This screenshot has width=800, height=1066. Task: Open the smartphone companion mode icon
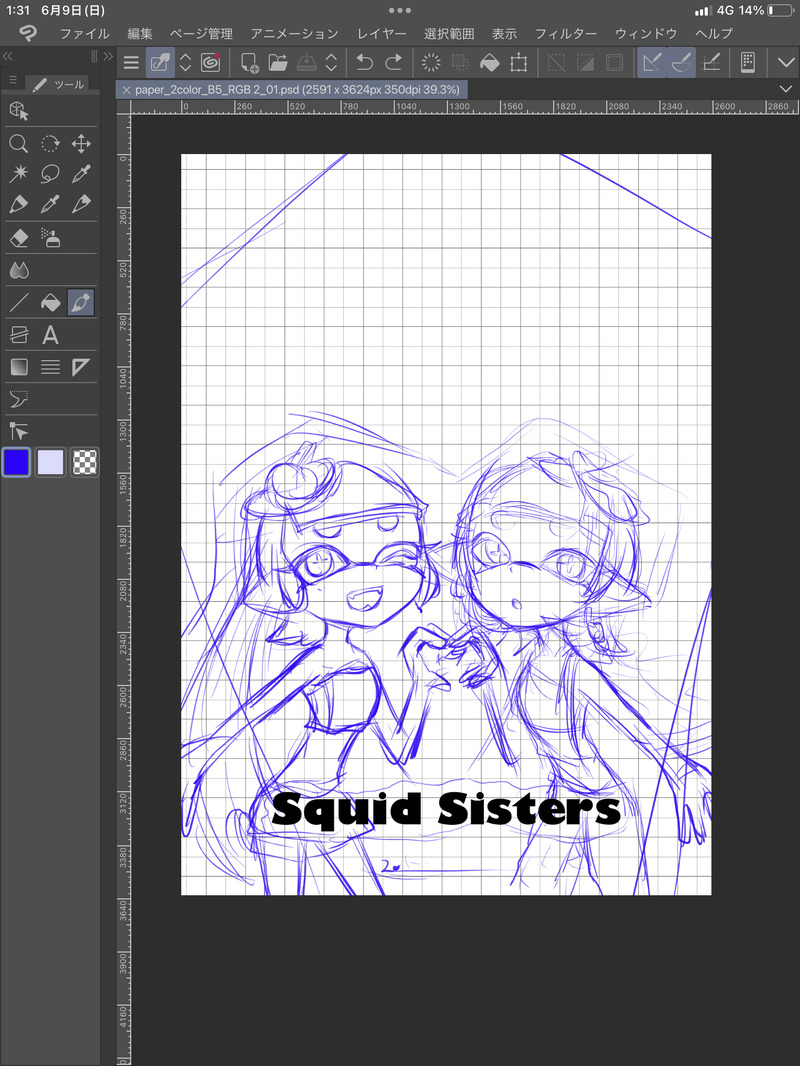[748, 63]
